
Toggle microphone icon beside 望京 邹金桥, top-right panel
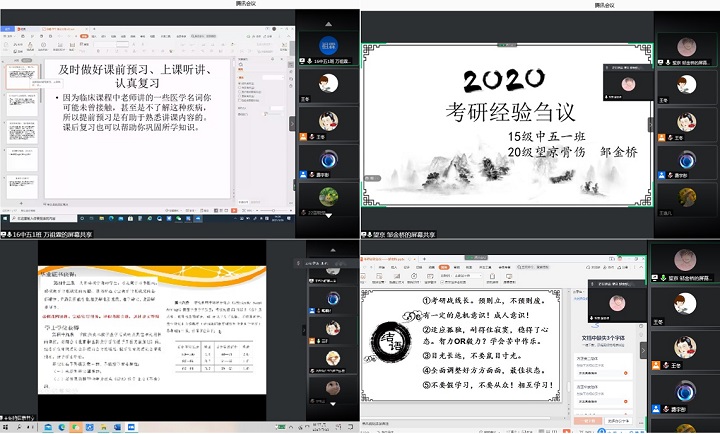668,60
